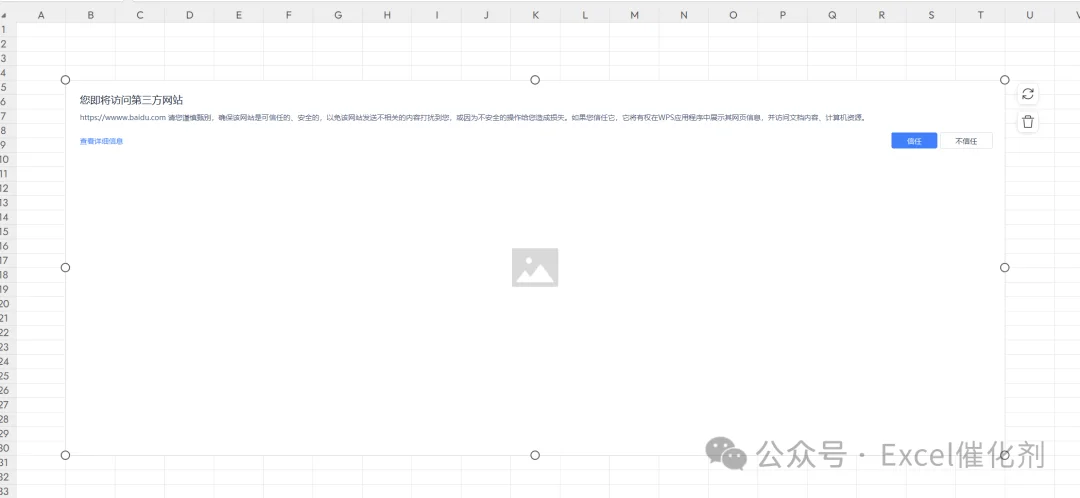Select column I header

pyautogui.click(x=437, y=15)
